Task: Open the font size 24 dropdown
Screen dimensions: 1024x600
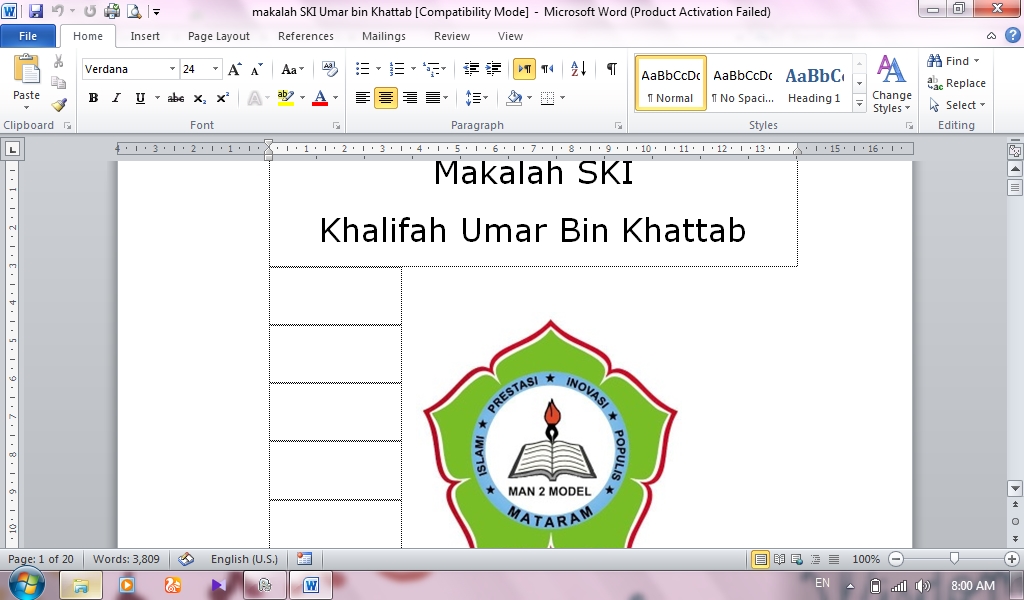Action: click(x=215, y=69)
